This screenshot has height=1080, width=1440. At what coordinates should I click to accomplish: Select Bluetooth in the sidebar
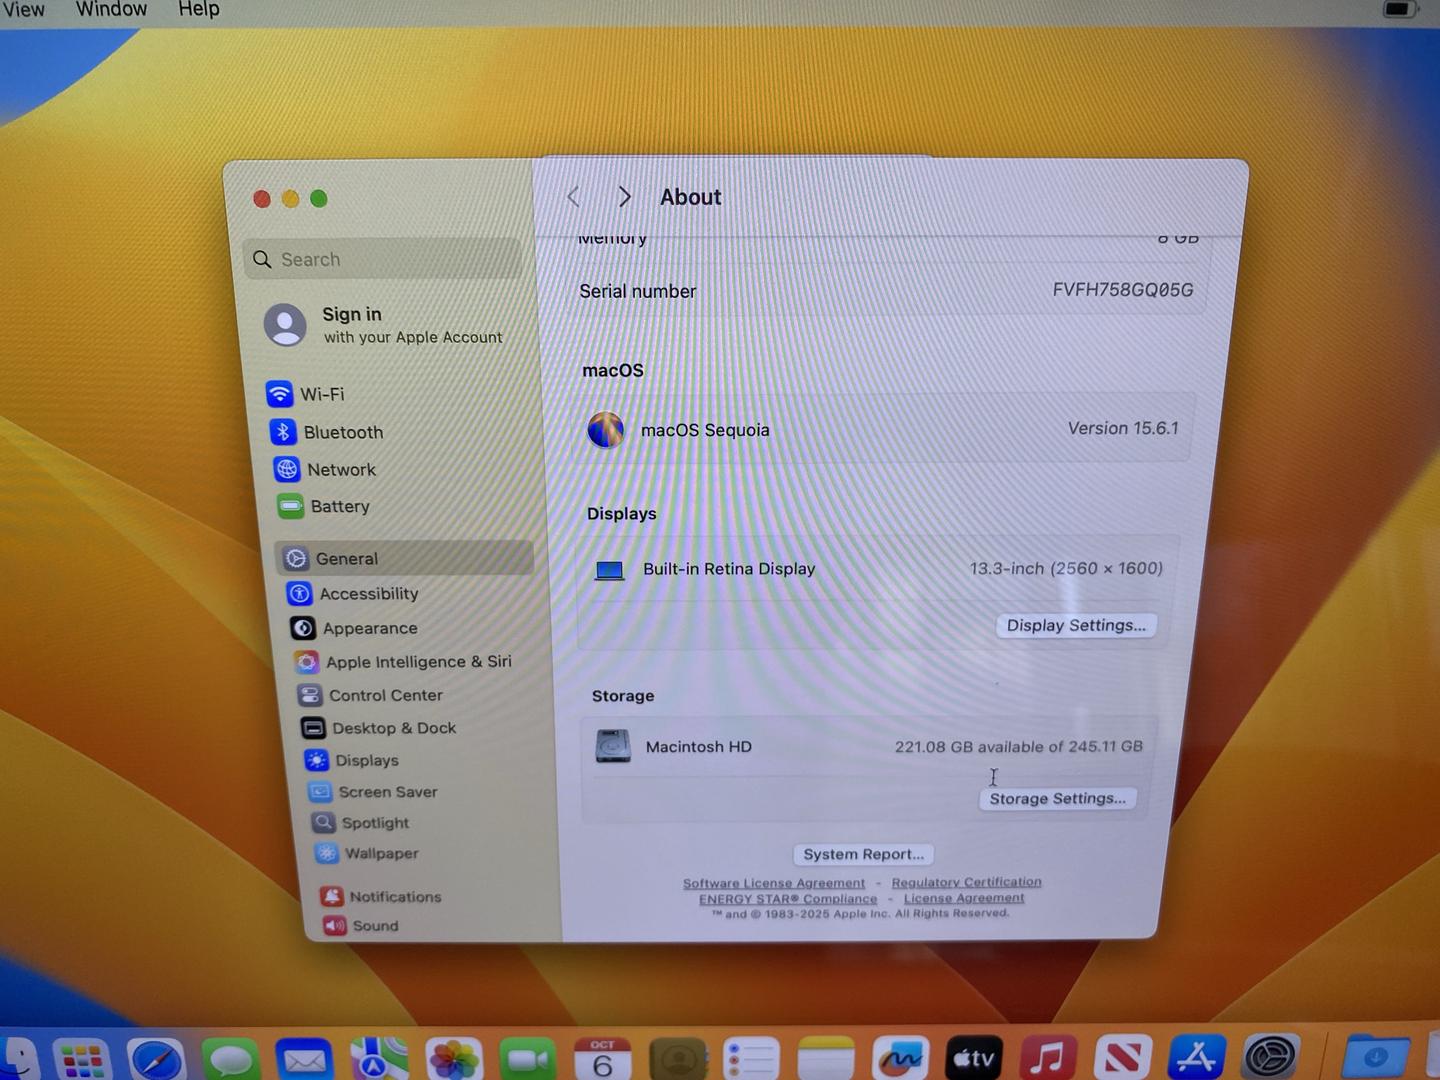[342, 432]
